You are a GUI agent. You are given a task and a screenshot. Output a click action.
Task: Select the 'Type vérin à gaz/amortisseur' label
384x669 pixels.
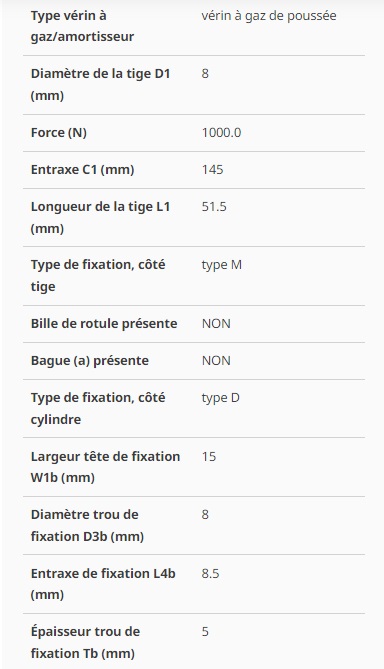[82, 26]
